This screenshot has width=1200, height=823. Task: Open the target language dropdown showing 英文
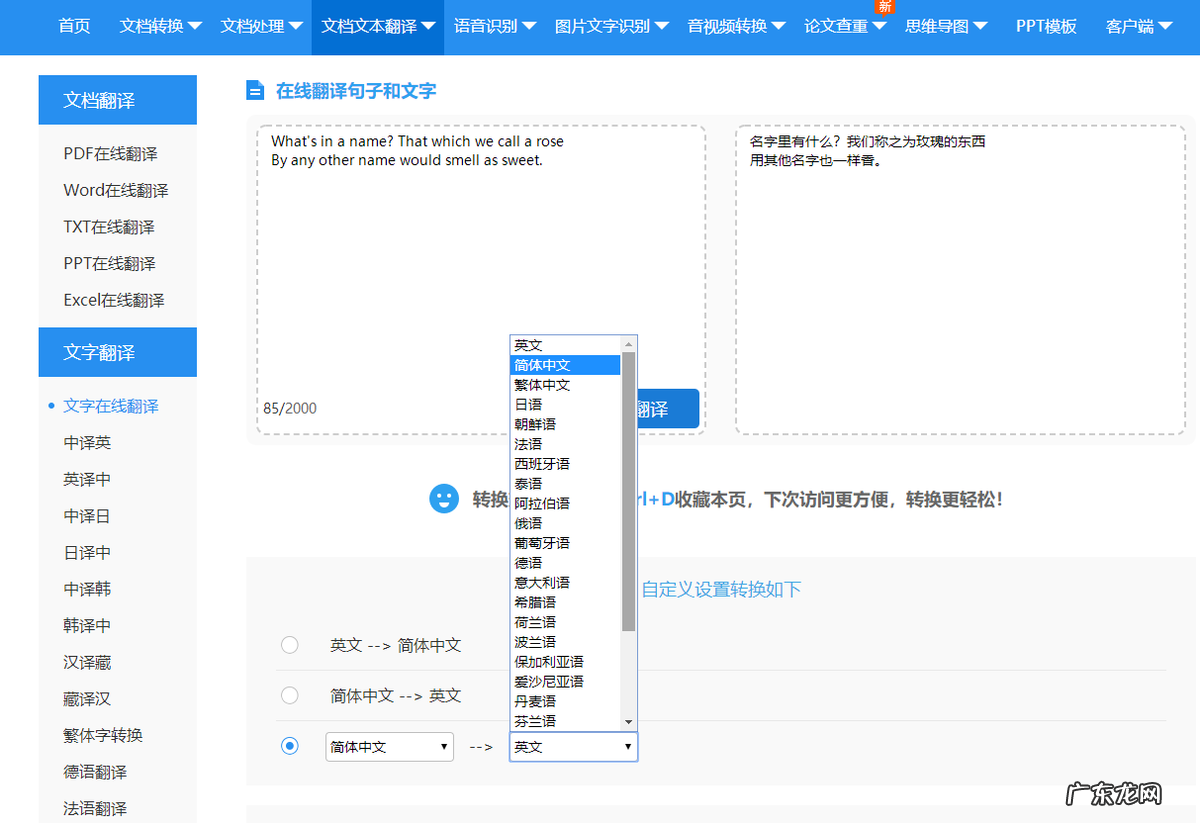pyautogui.click(x=573, y=746)
